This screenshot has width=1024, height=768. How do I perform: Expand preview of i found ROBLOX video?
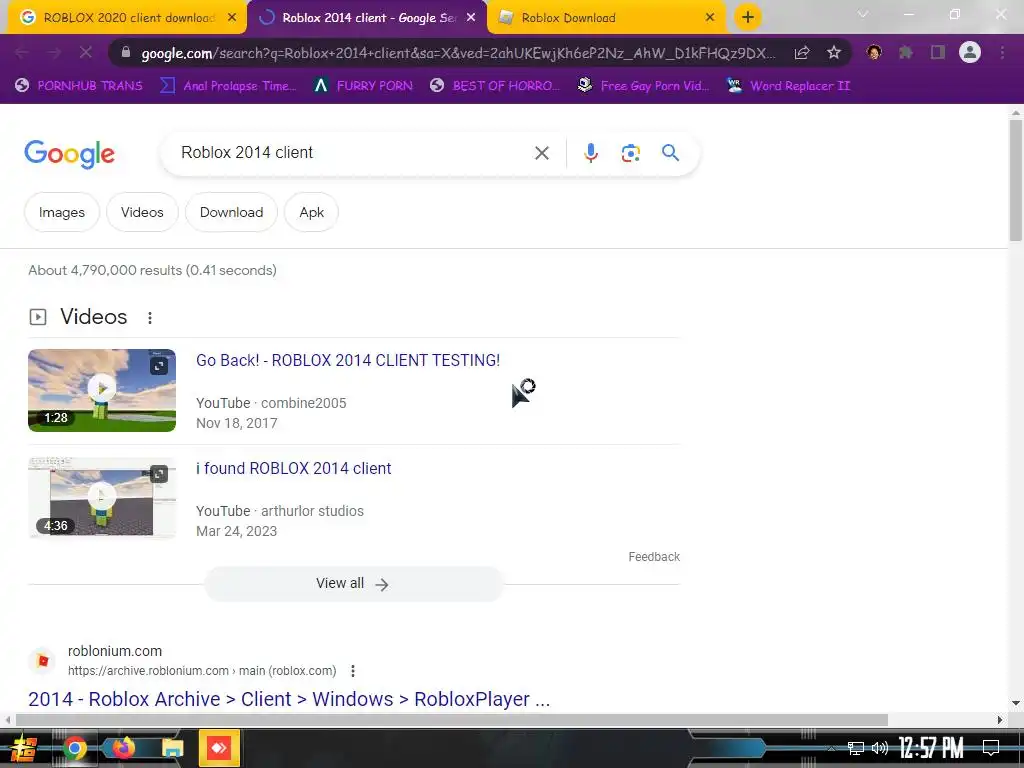pos(159,474)
